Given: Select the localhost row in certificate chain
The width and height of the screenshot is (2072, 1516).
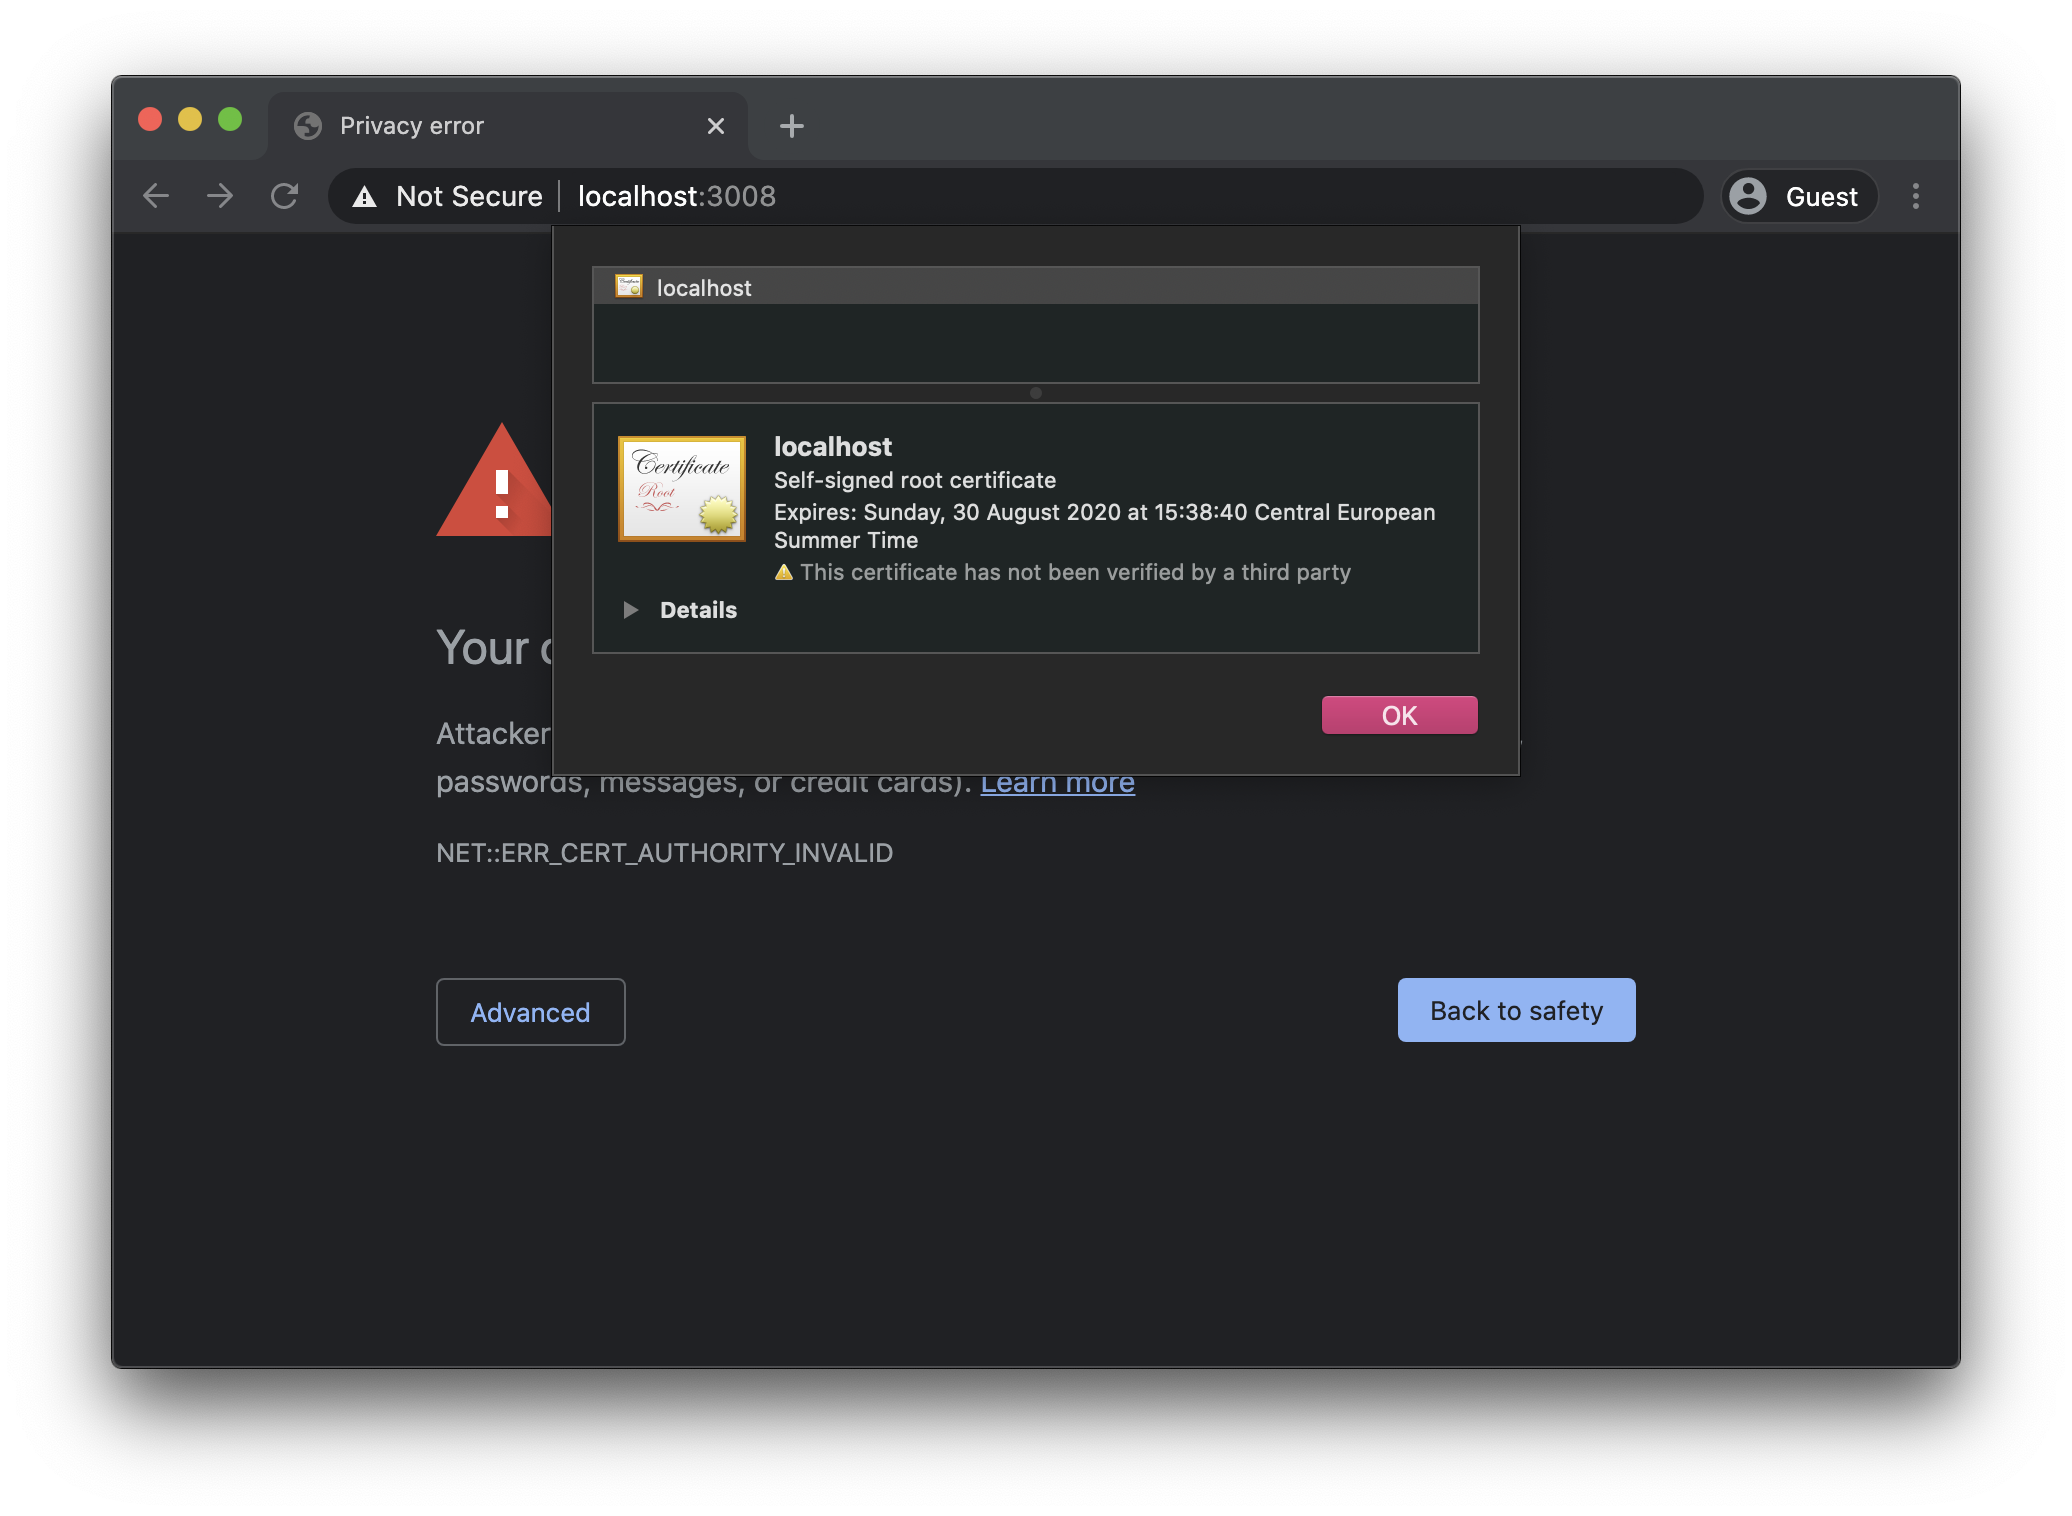Looking at the screenshot, I should pos(1035,287).
